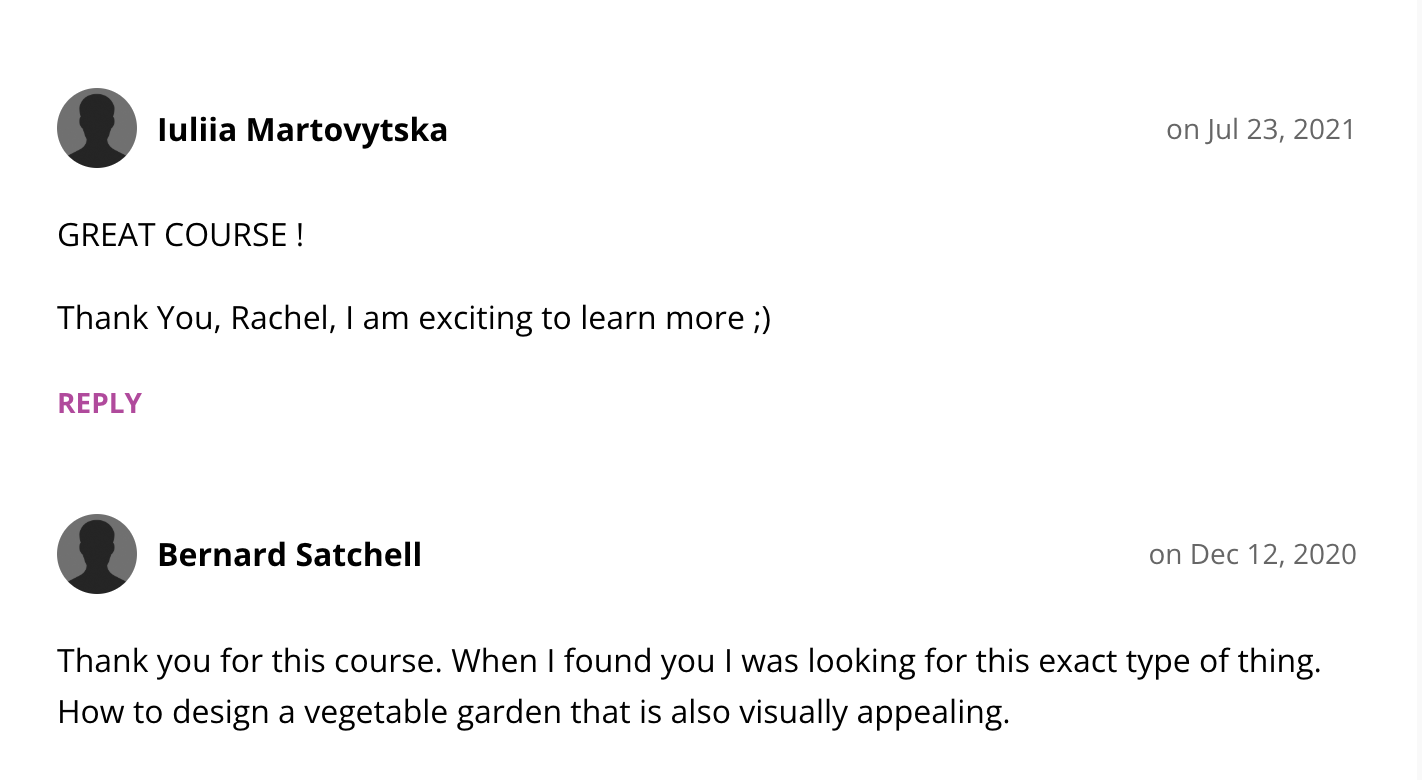
Task: Click the GREAT COURSE ! text line
Action: pyautogui.click(x=180, y=236)
